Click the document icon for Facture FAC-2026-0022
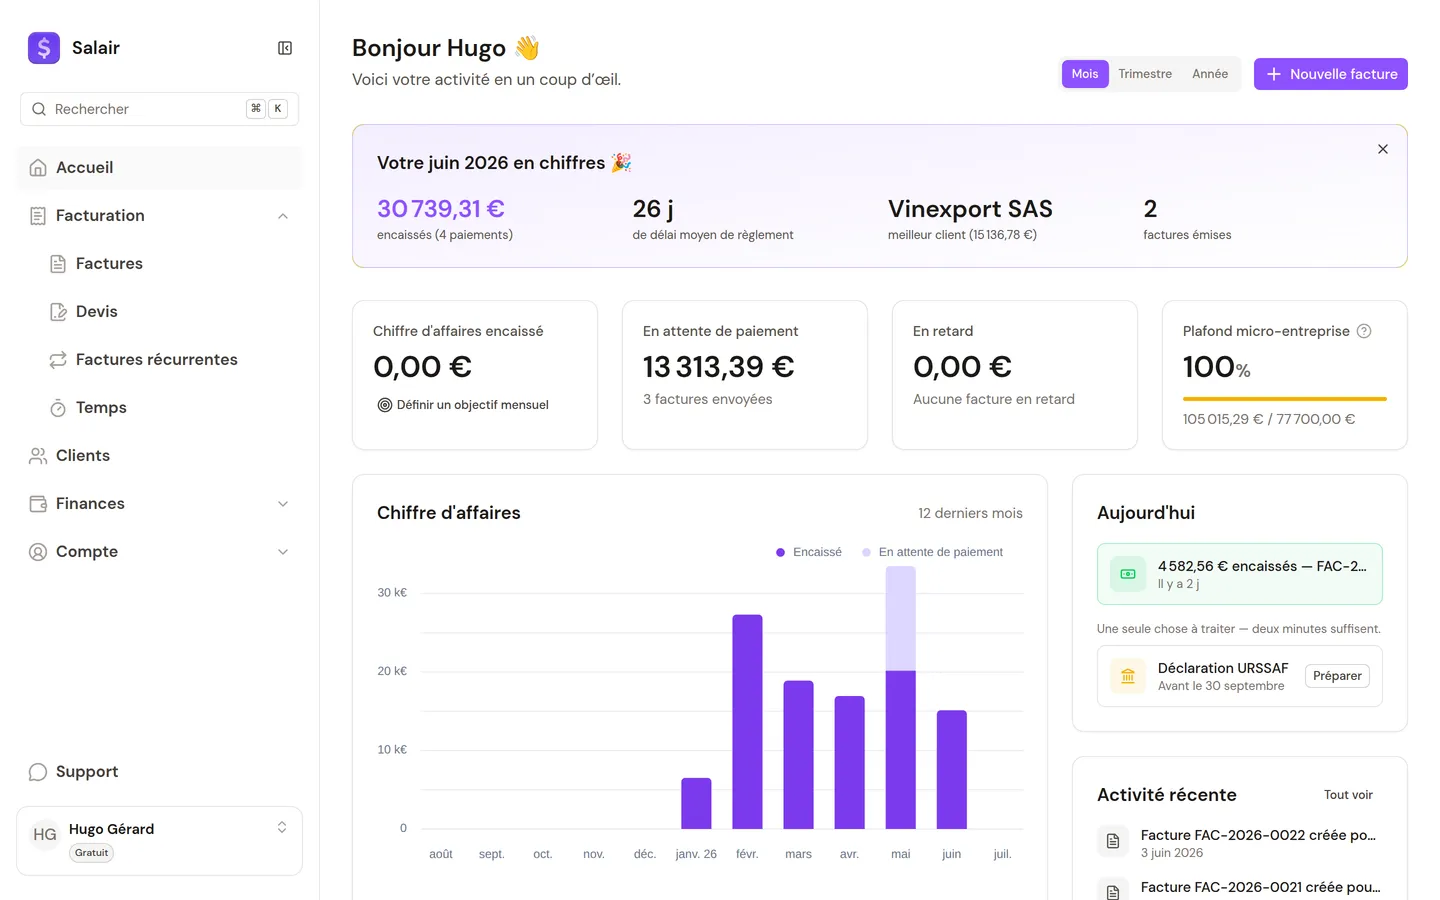This screenshot has width=1440, height=900. (x=1113, y=842)
